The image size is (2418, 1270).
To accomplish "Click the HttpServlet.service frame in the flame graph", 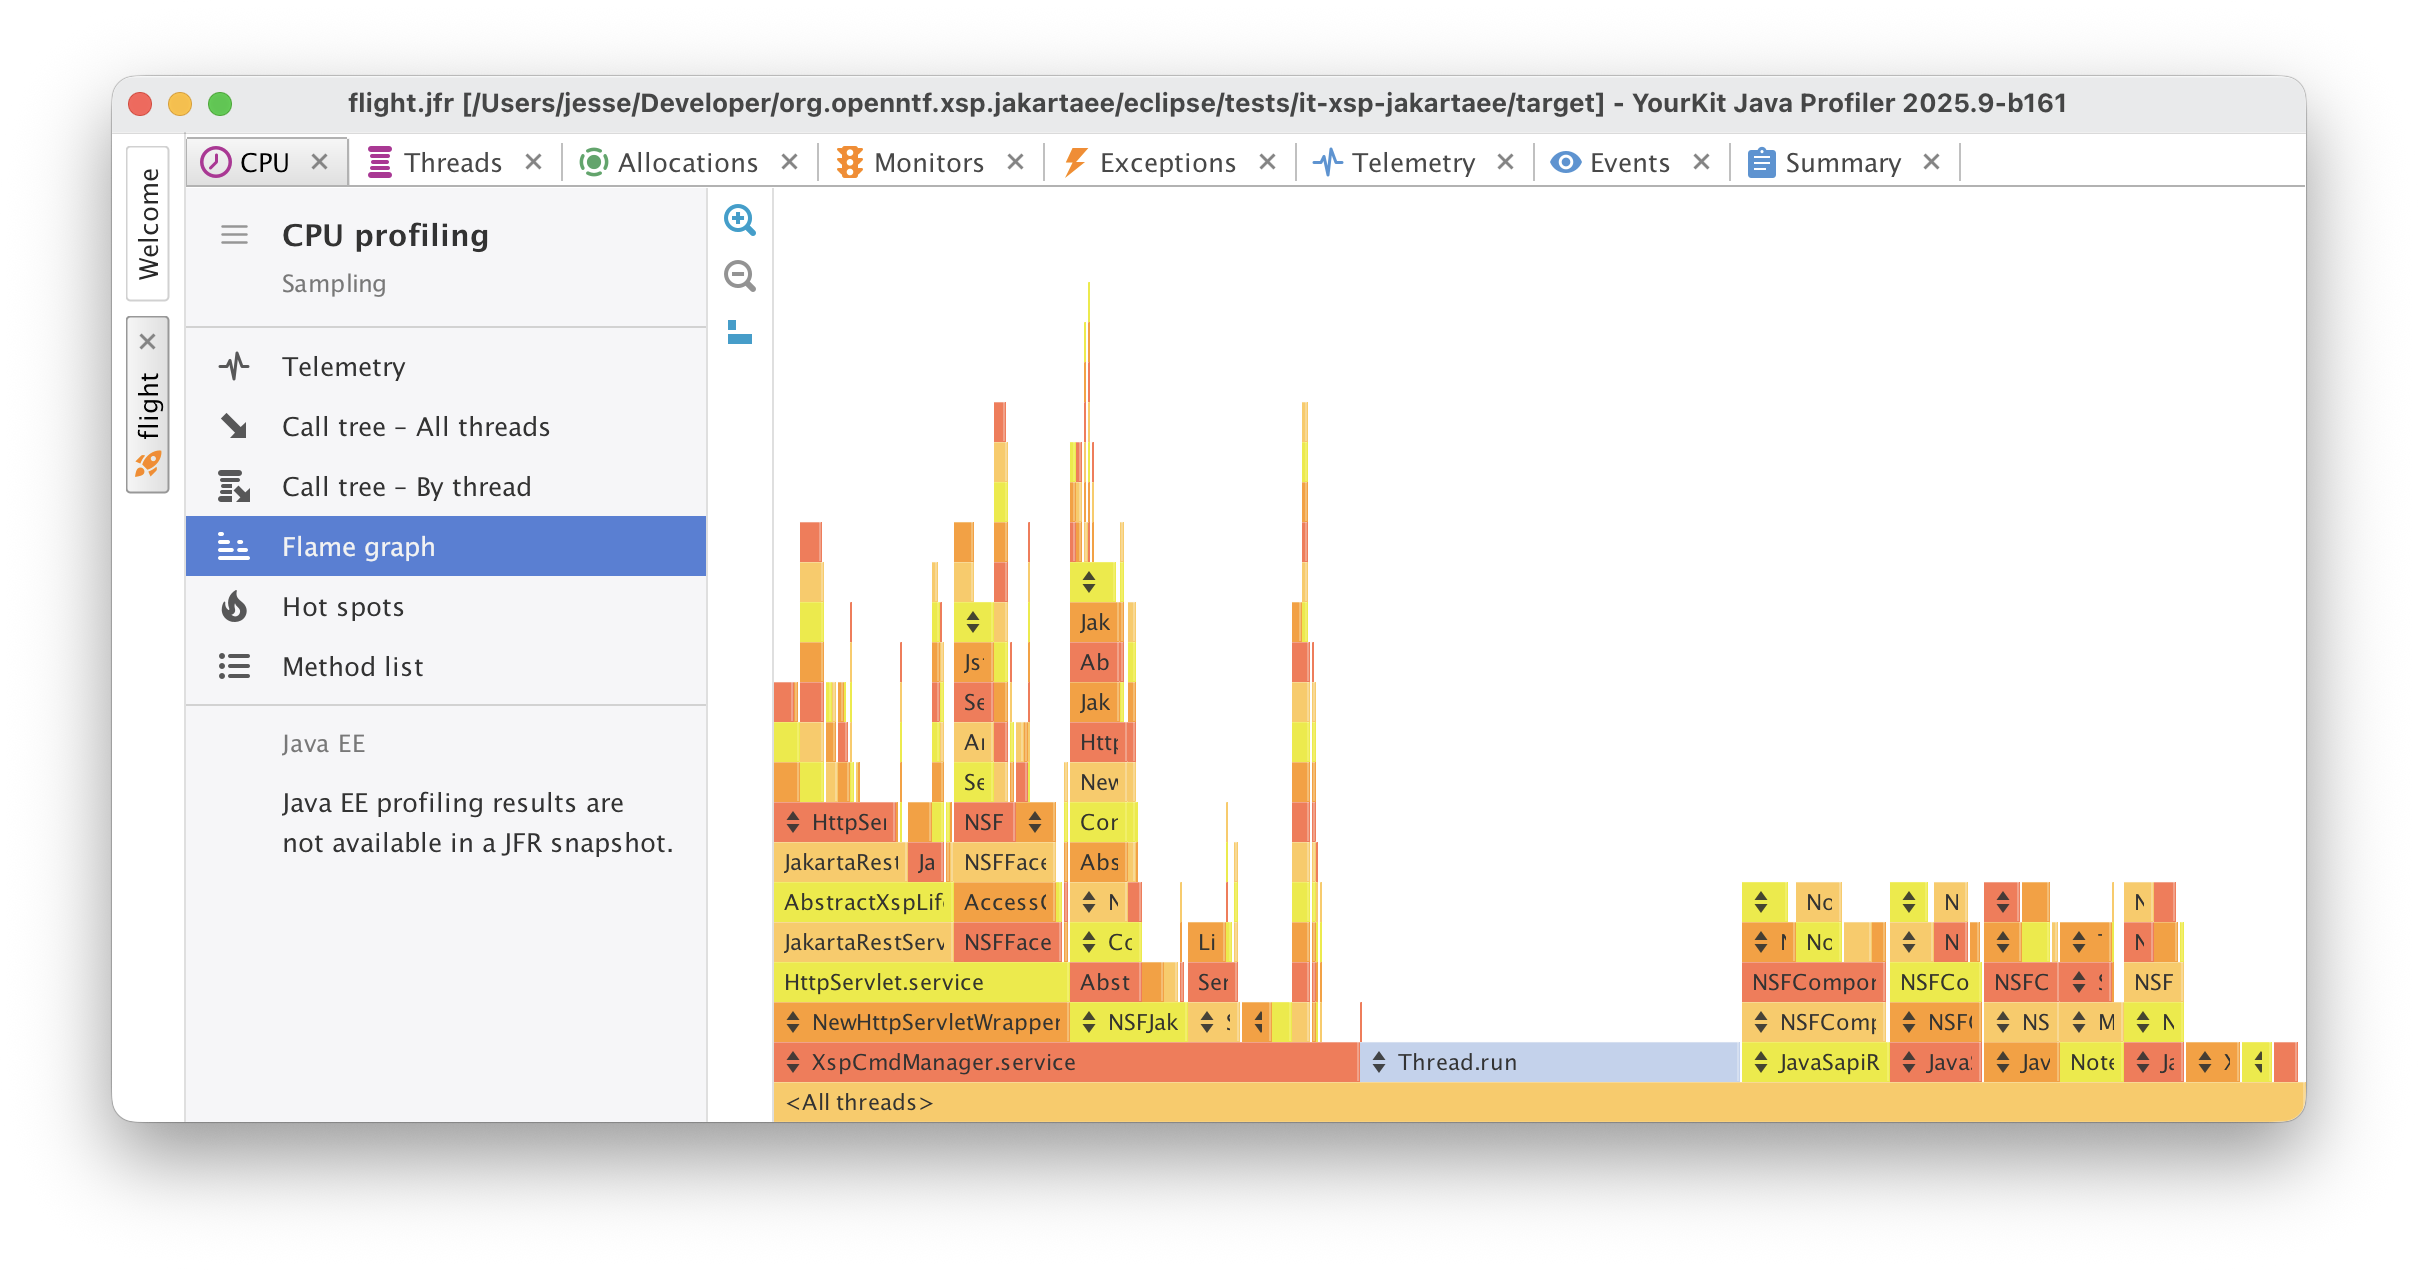I will 882,982.
